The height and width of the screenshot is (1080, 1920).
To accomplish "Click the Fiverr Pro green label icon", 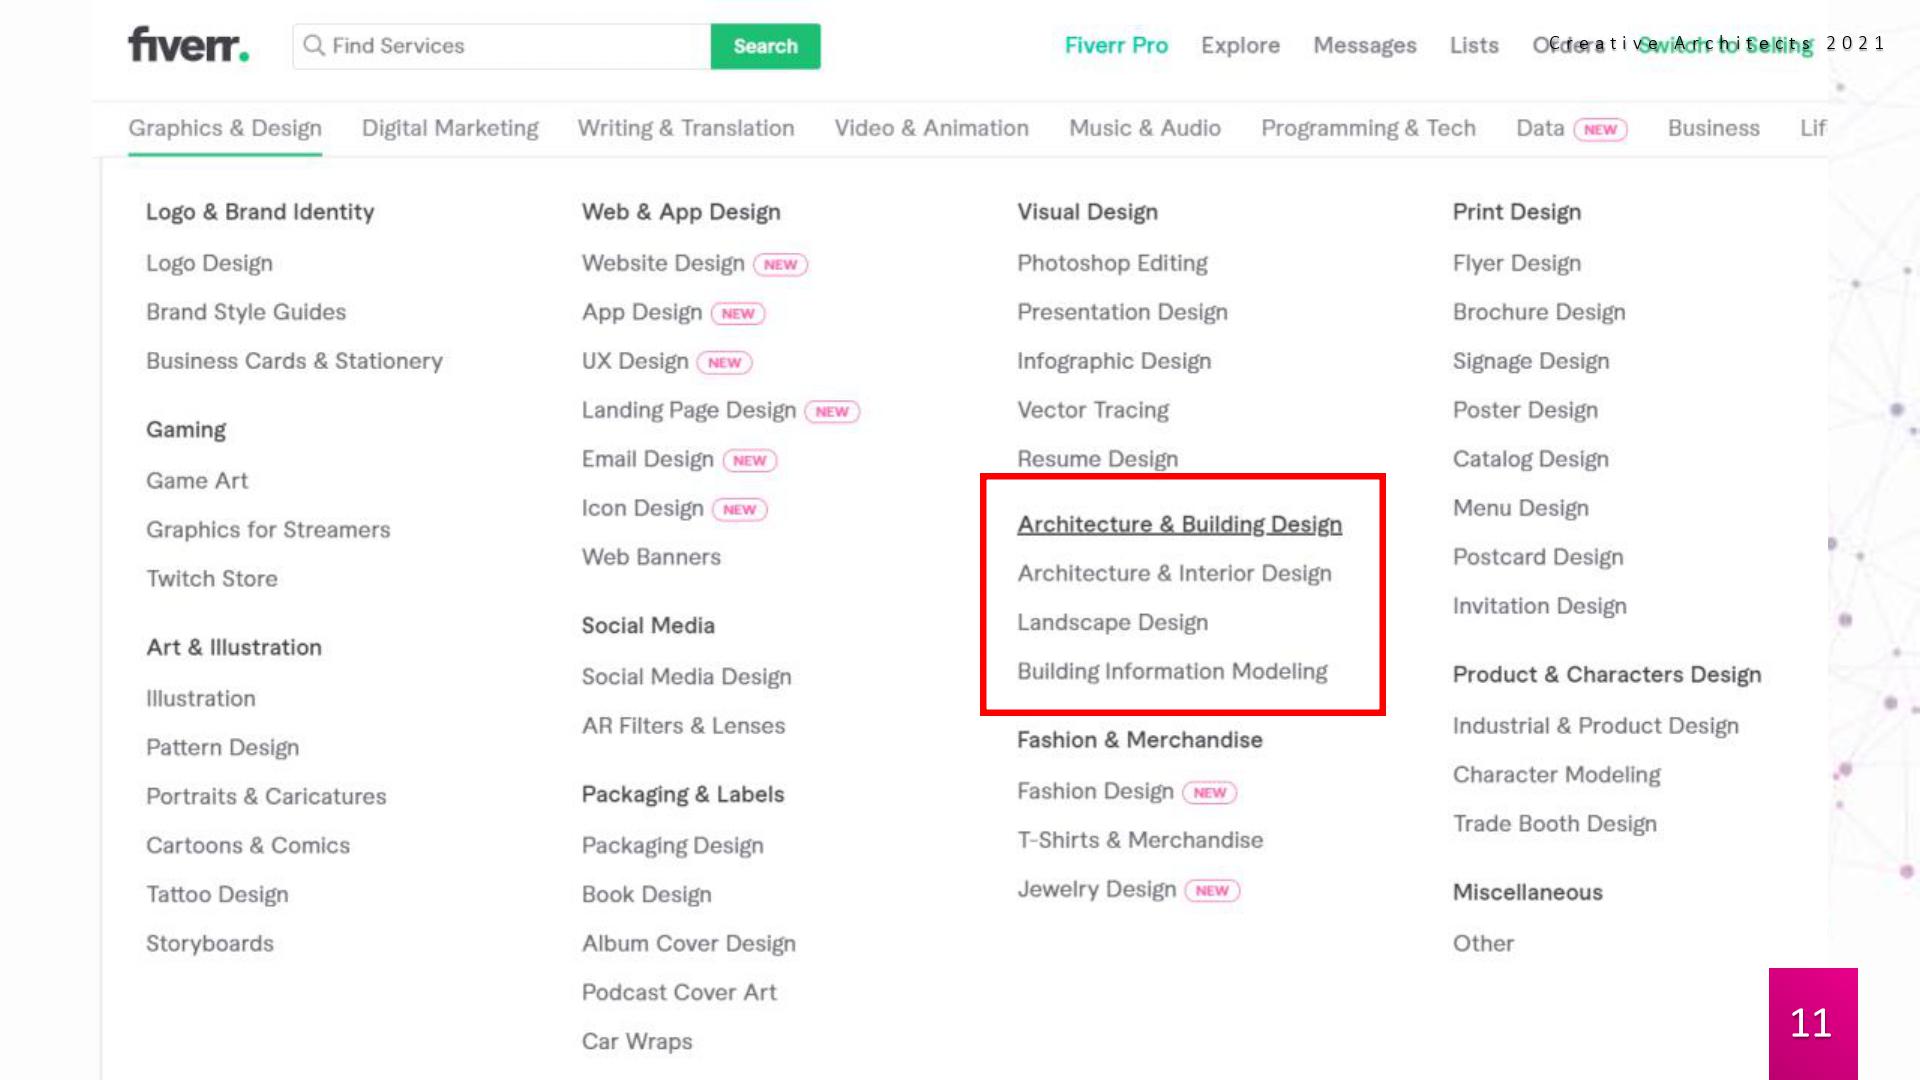I will click(1114, 44).
